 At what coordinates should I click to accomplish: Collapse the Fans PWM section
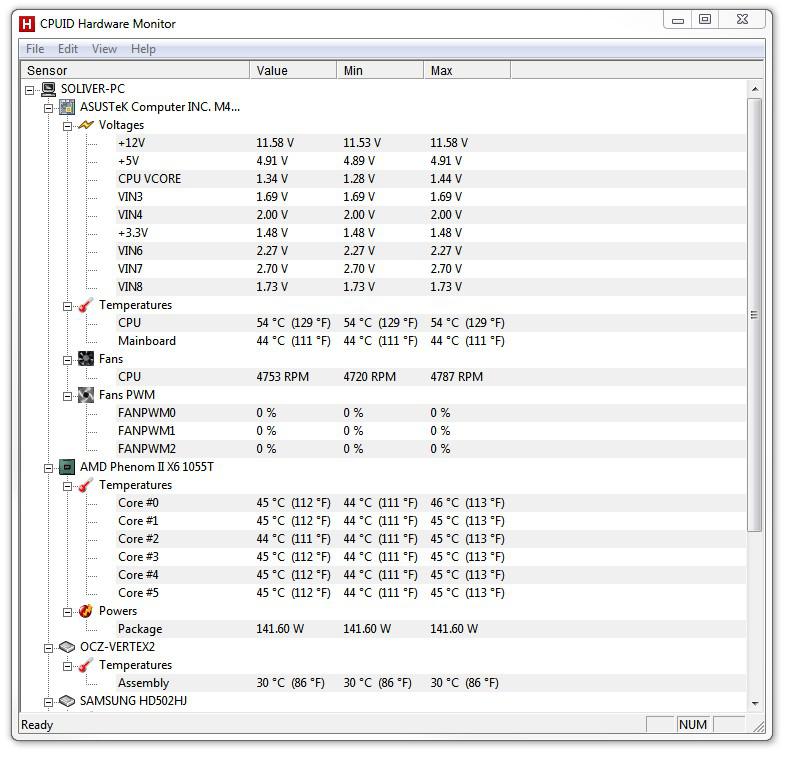(67, 397)
